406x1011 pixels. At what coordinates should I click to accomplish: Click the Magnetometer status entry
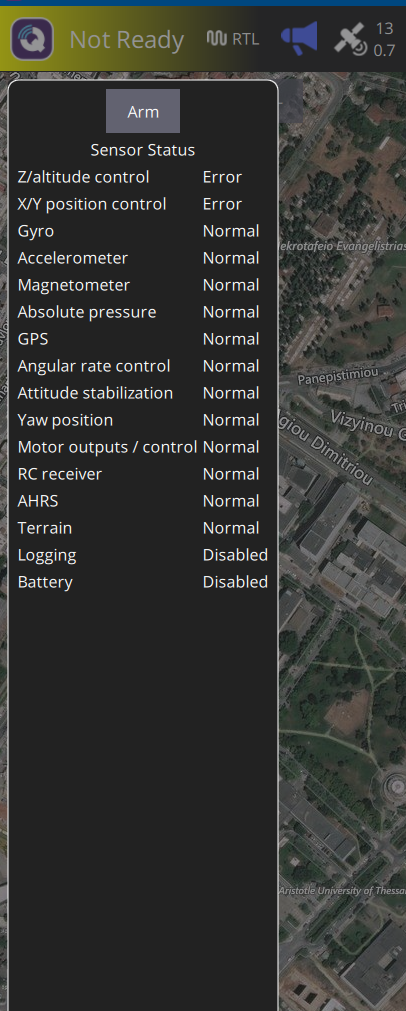click(142, 285)
